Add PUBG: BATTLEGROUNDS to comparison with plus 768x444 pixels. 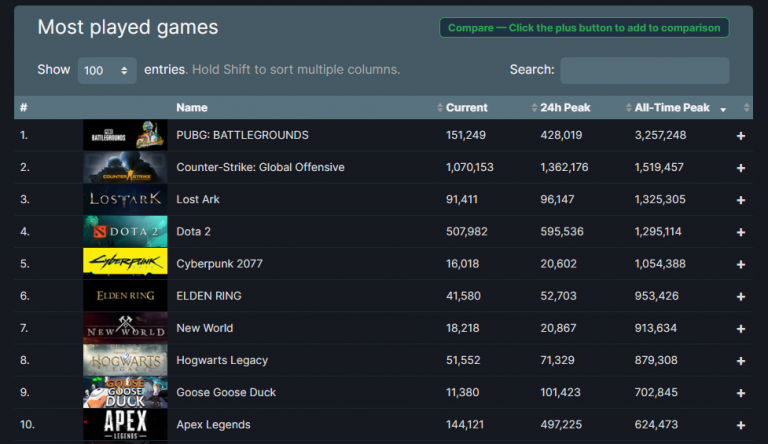[x=741, y=136]
